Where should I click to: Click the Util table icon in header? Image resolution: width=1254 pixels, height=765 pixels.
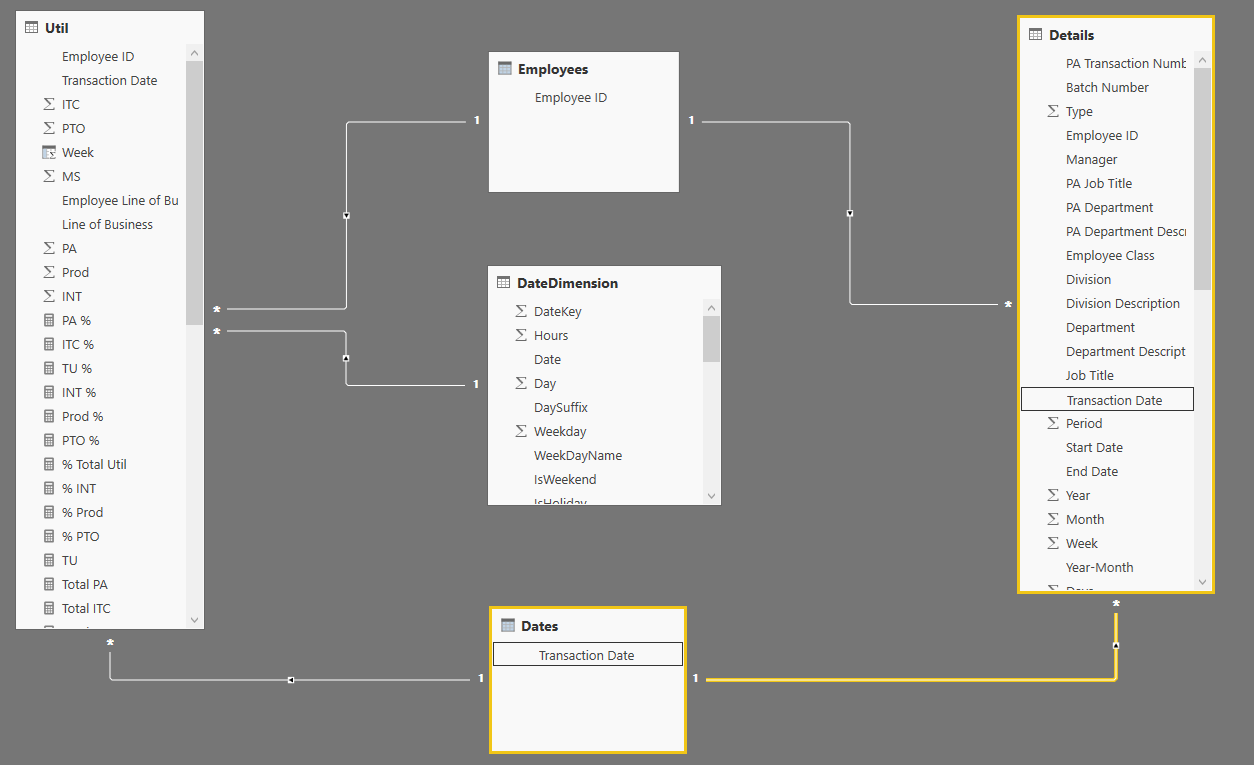pos(31,28)
